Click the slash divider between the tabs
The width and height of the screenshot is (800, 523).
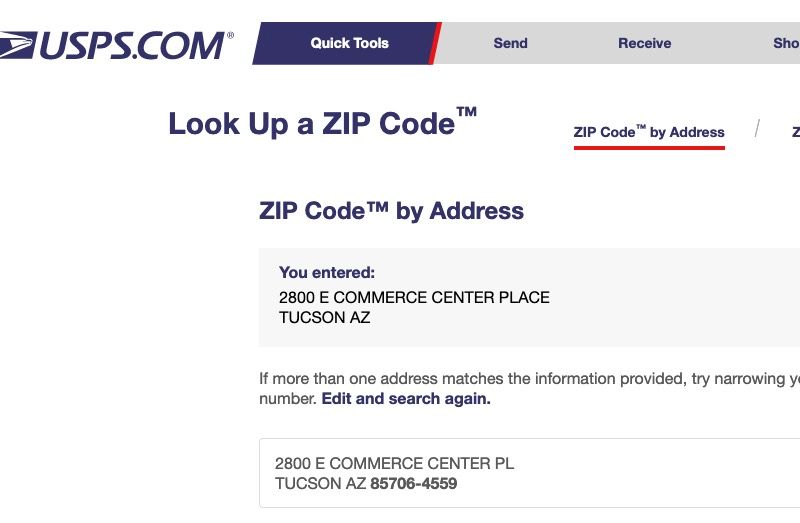[x=757, y=129]
